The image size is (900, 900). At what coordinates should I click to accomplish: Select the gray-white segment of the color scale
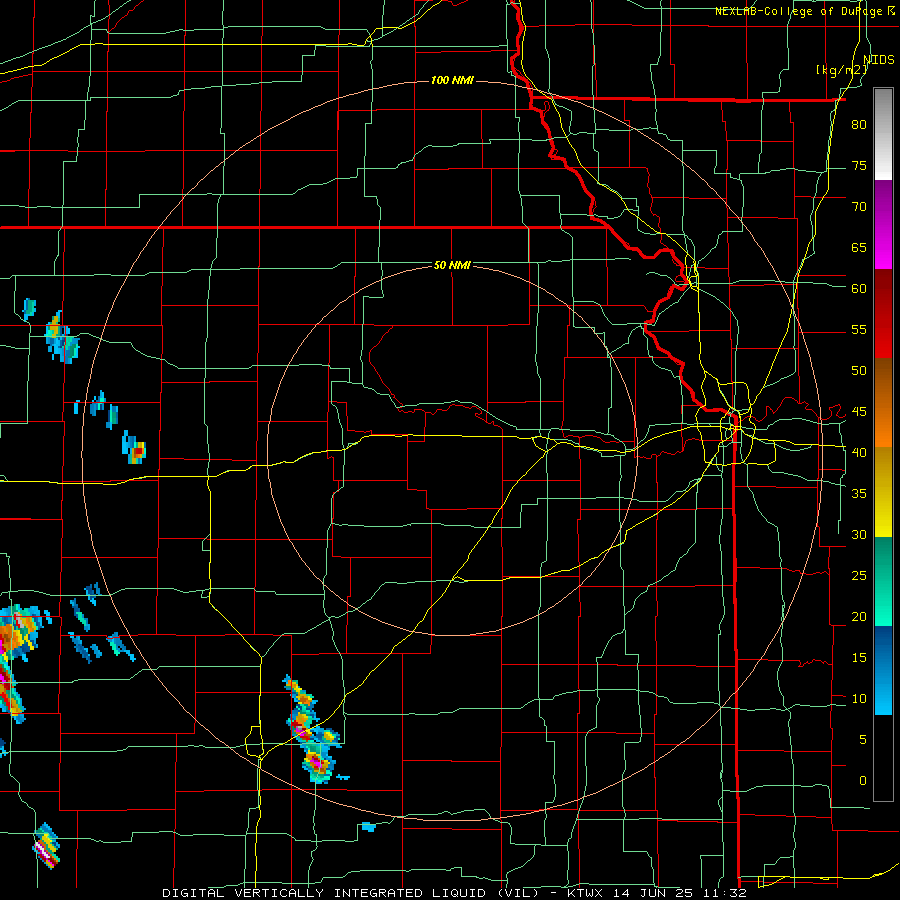(883, 134)
